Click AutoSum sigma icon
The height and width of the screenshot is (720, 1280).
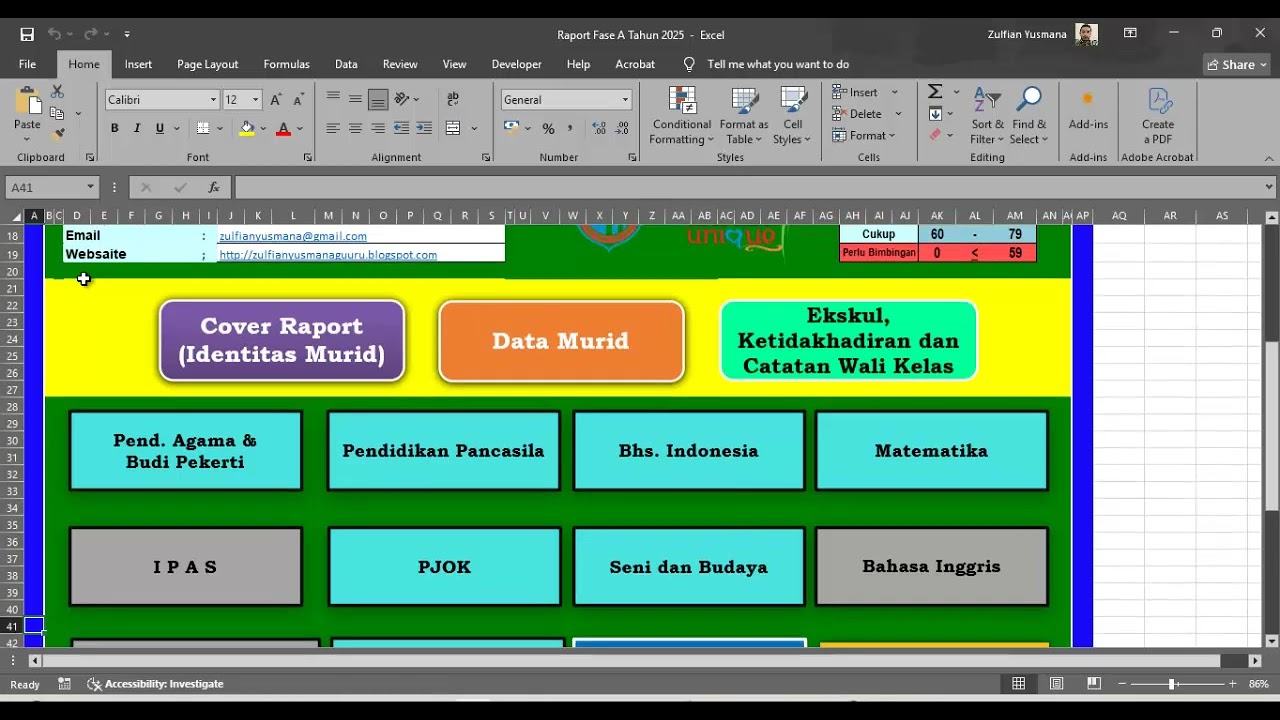click(x=935, y=92)
